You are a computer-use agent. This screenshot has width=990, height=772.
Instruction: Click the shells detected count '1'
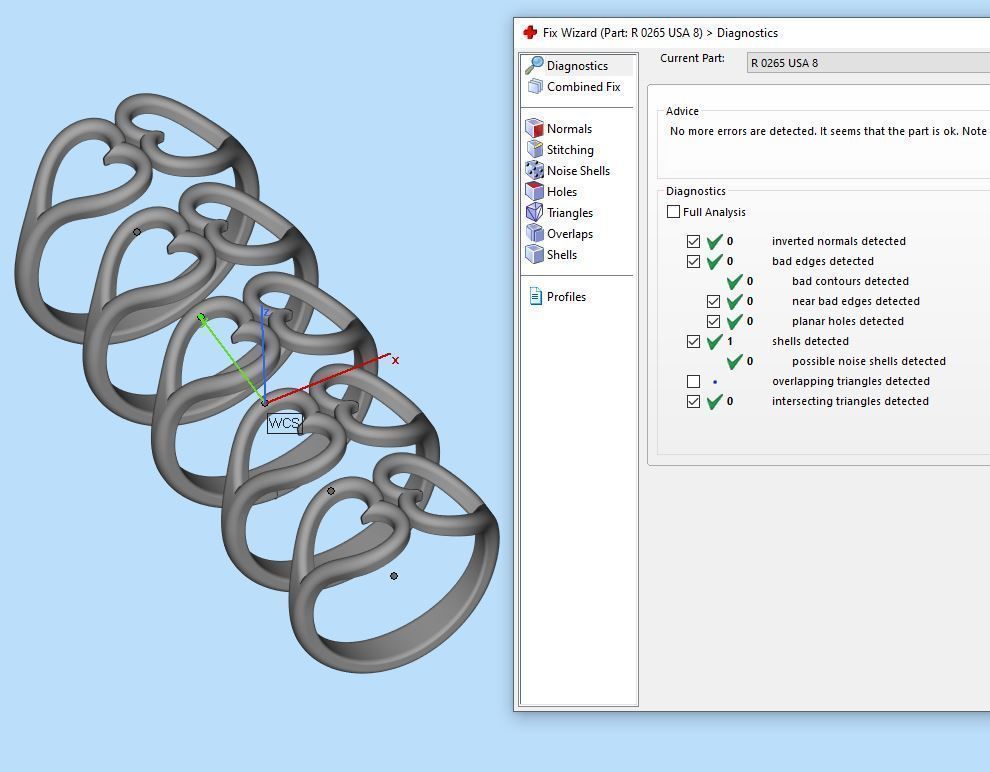point(730,341)
